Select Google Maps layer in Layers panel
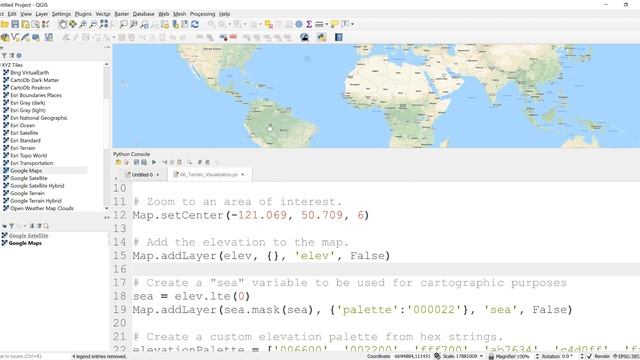Screen dimensions: 640x360 click(25, 243)
